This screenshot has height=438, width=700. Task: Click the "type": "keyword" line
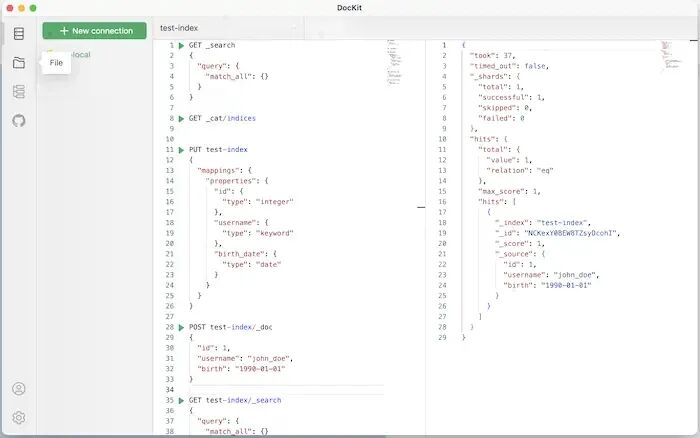pos(258,233)
